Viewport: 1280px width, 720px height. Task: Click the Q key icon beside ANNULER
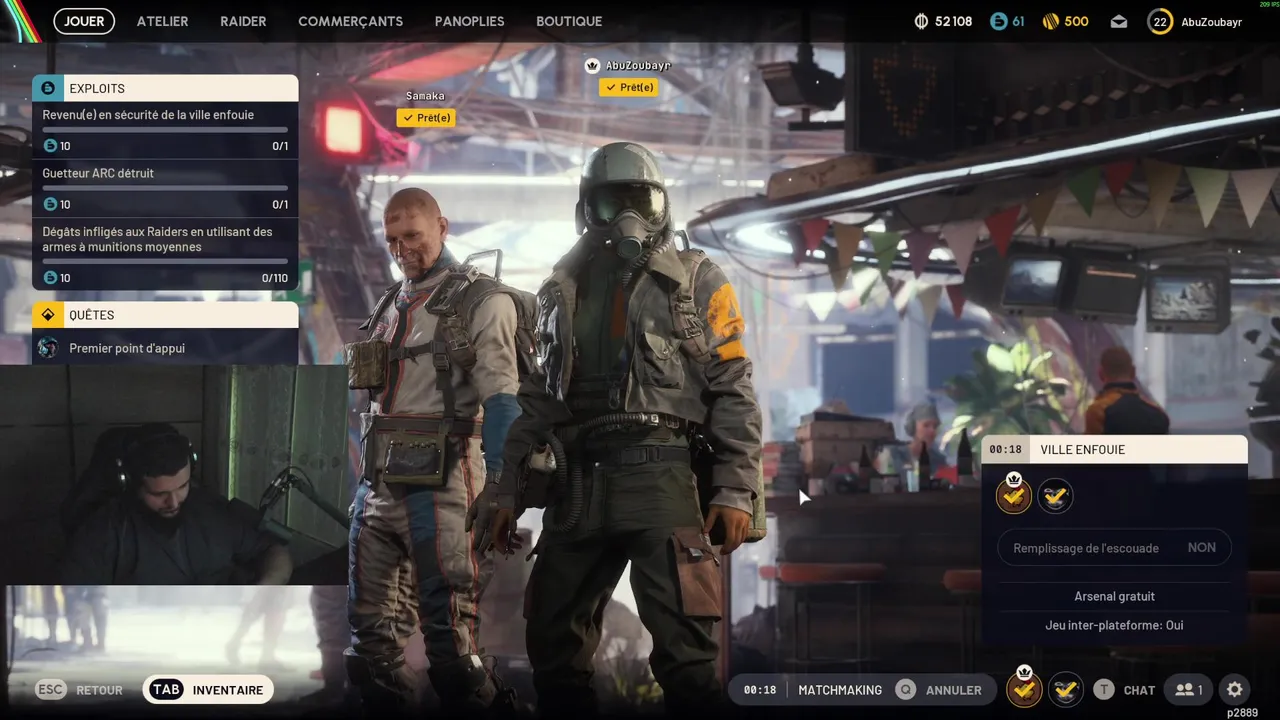click(x=905, y=689)
